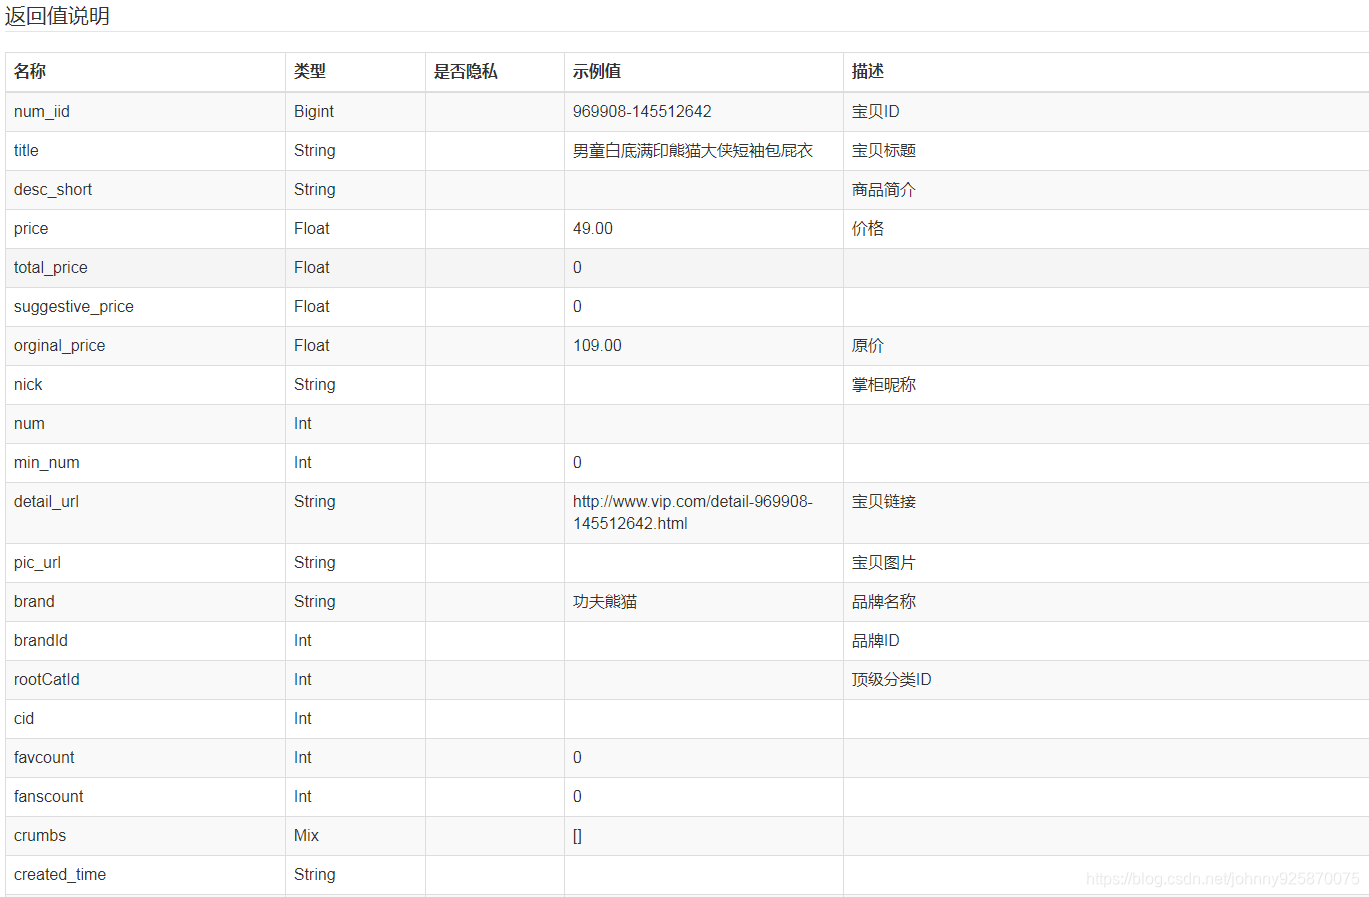The image size is (1369, 897).
Task: Select the 'crumbs' field name
Action: (x=40, y=835)
